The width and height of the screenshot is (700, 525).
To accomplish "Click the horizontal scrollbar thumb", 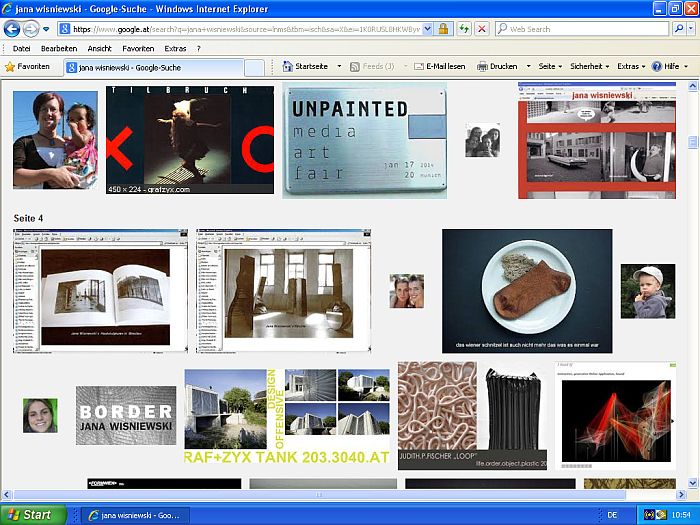I will (320, 495).
